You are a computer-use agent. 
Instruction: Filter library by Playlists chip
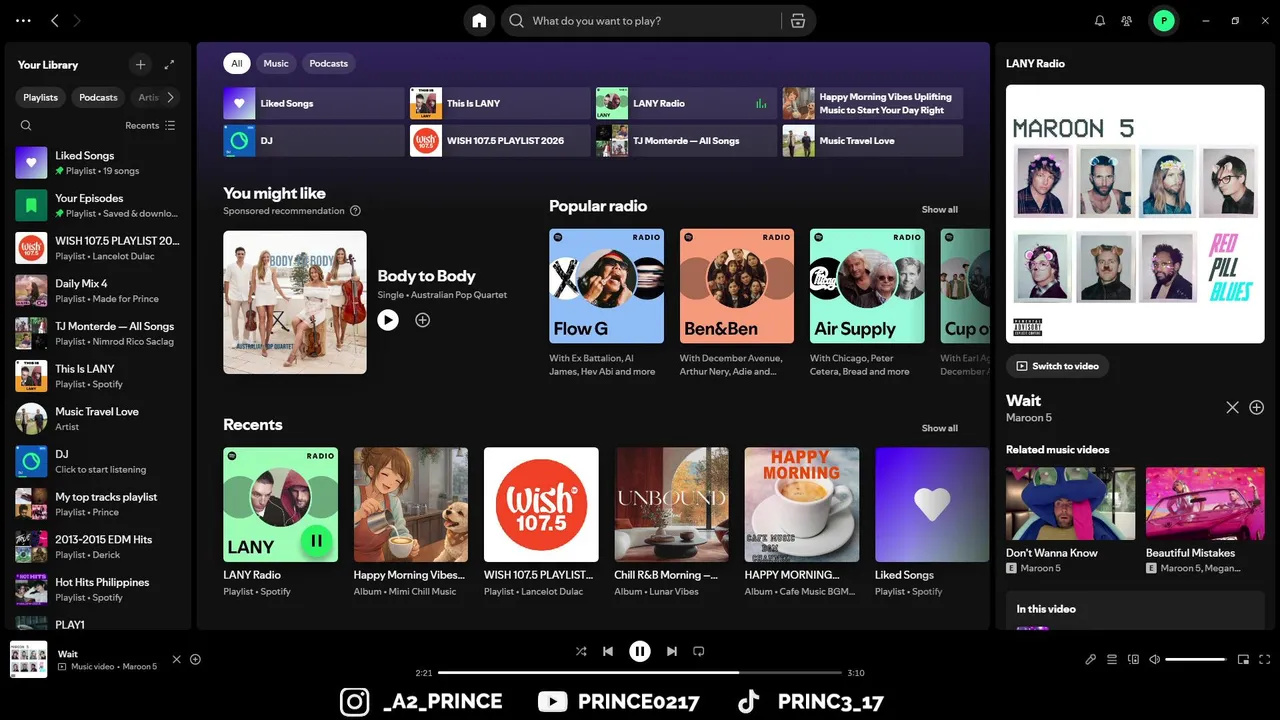pyautogui.click(x=40, y=97)
